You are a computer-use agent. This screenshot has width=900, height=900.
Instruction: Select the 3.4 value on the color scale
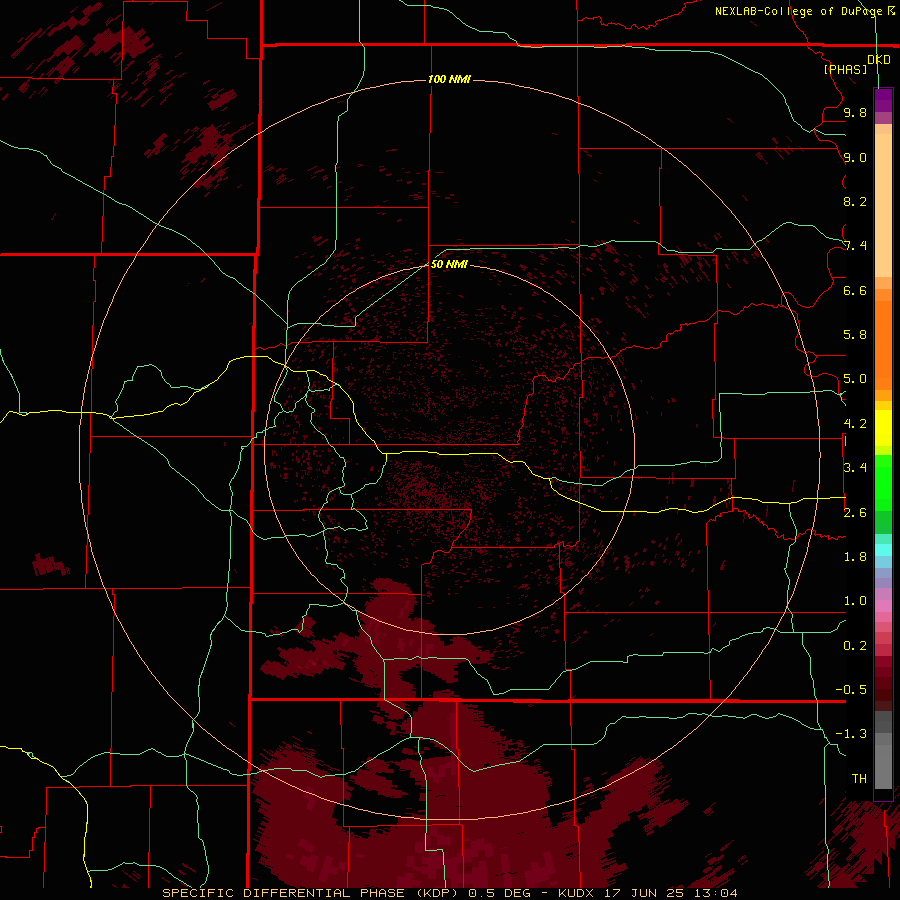855,468
